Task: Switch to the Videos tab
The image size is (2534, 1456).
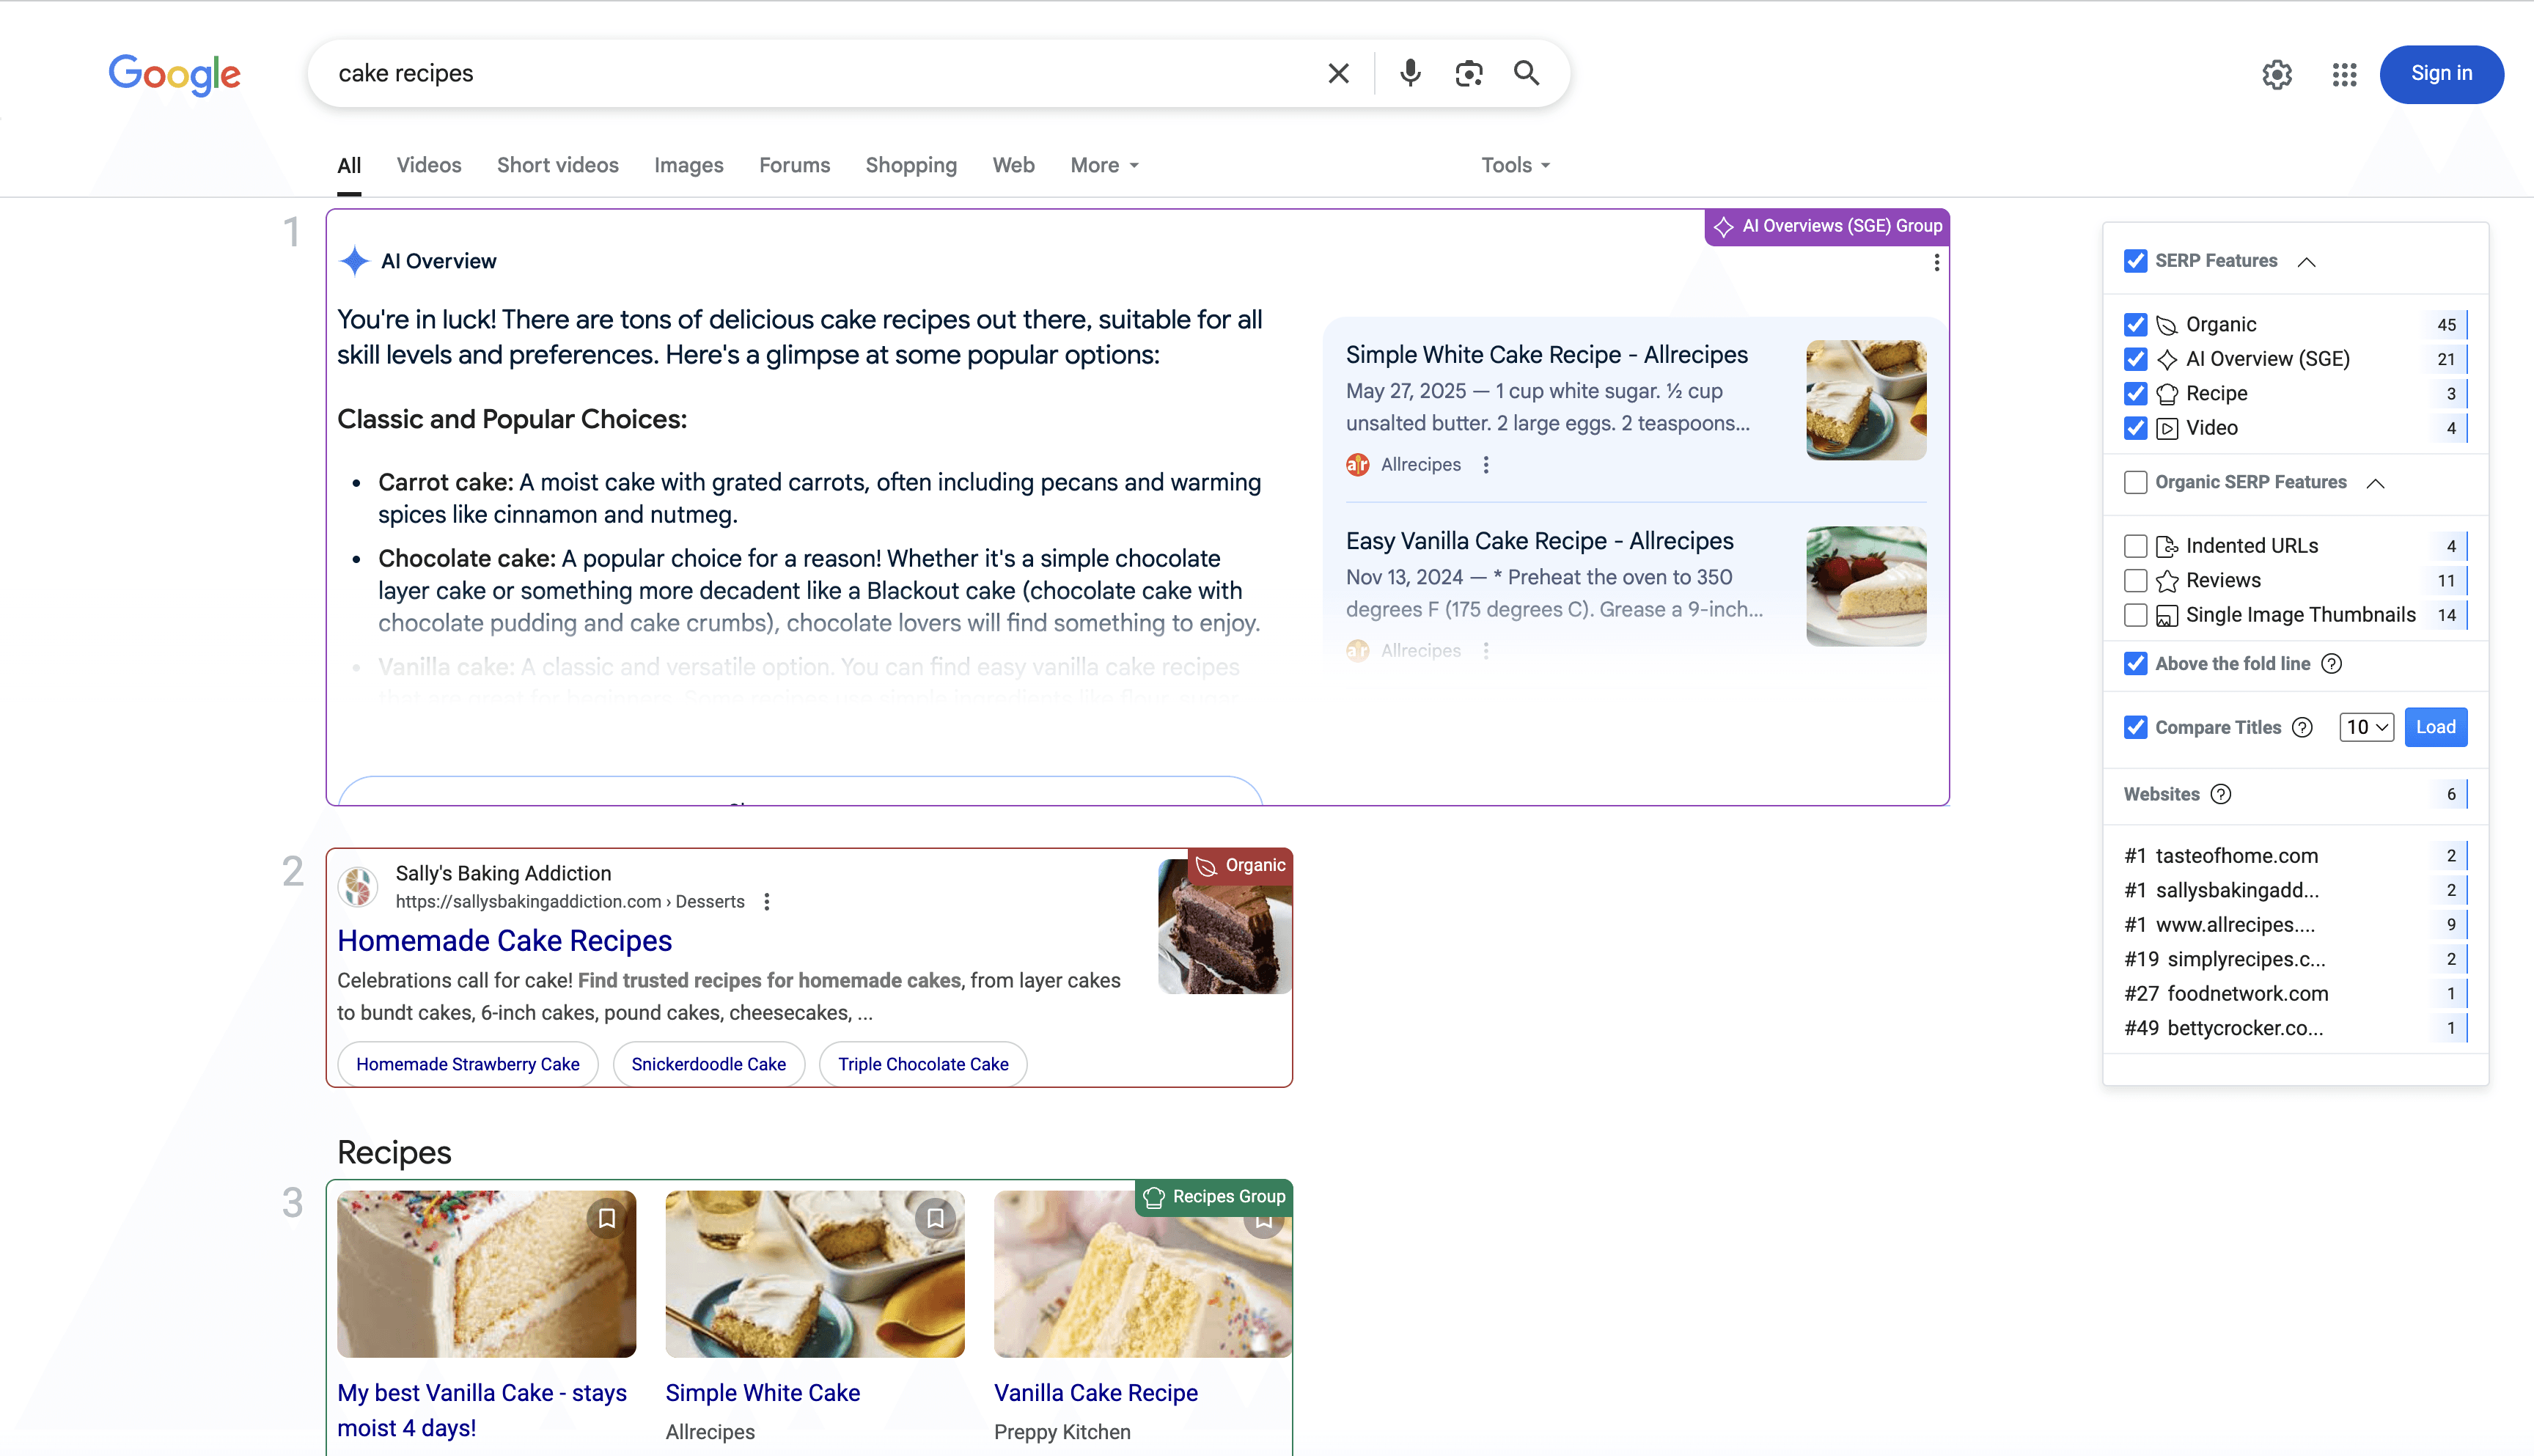Action: click(428, 165)
